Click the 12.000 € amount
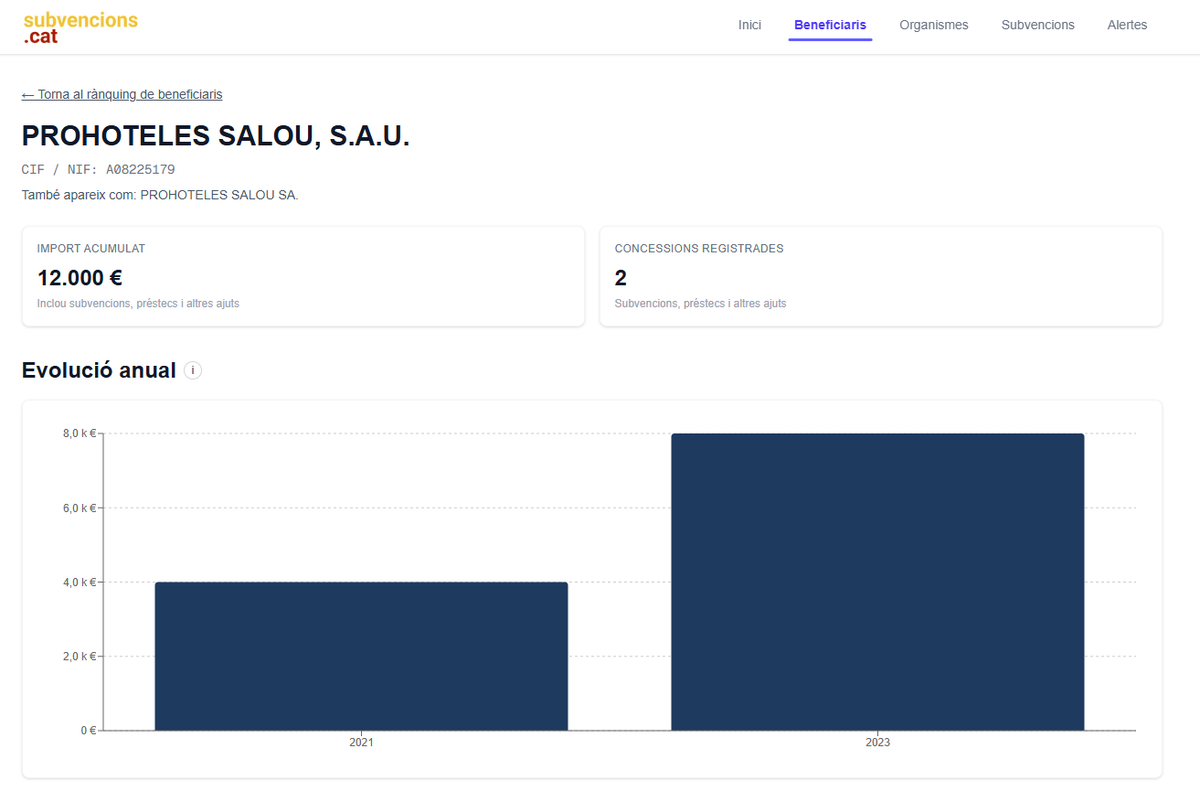The image size is (1200, 802). point(80,278)
